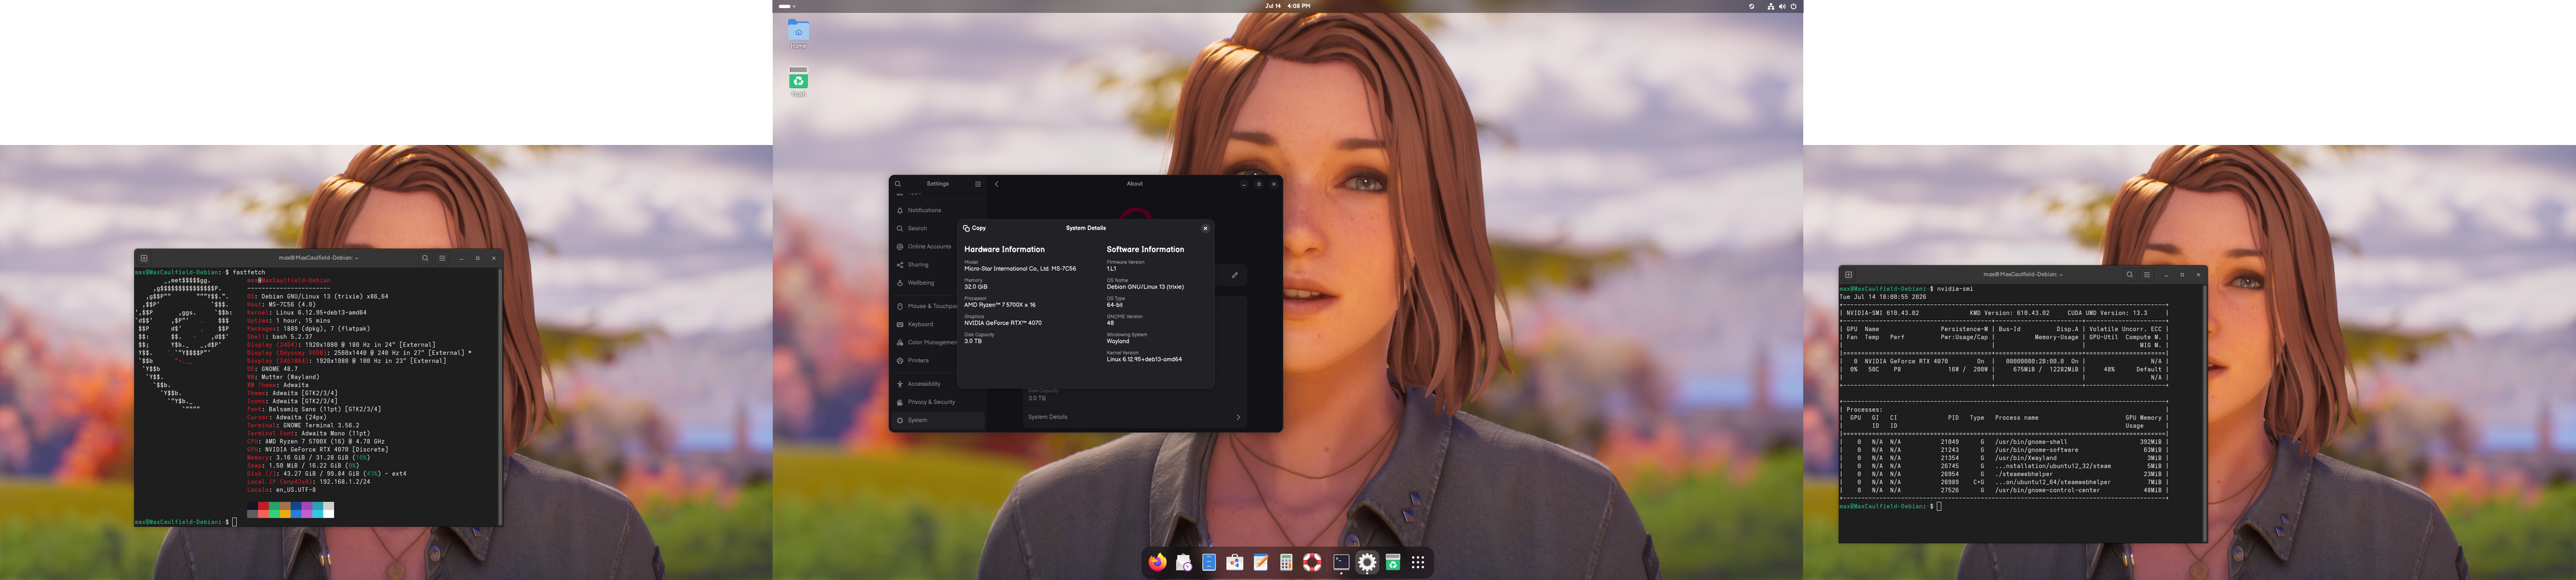Click the Activities workspace indicator in top bar

click(x=787, y=6)
